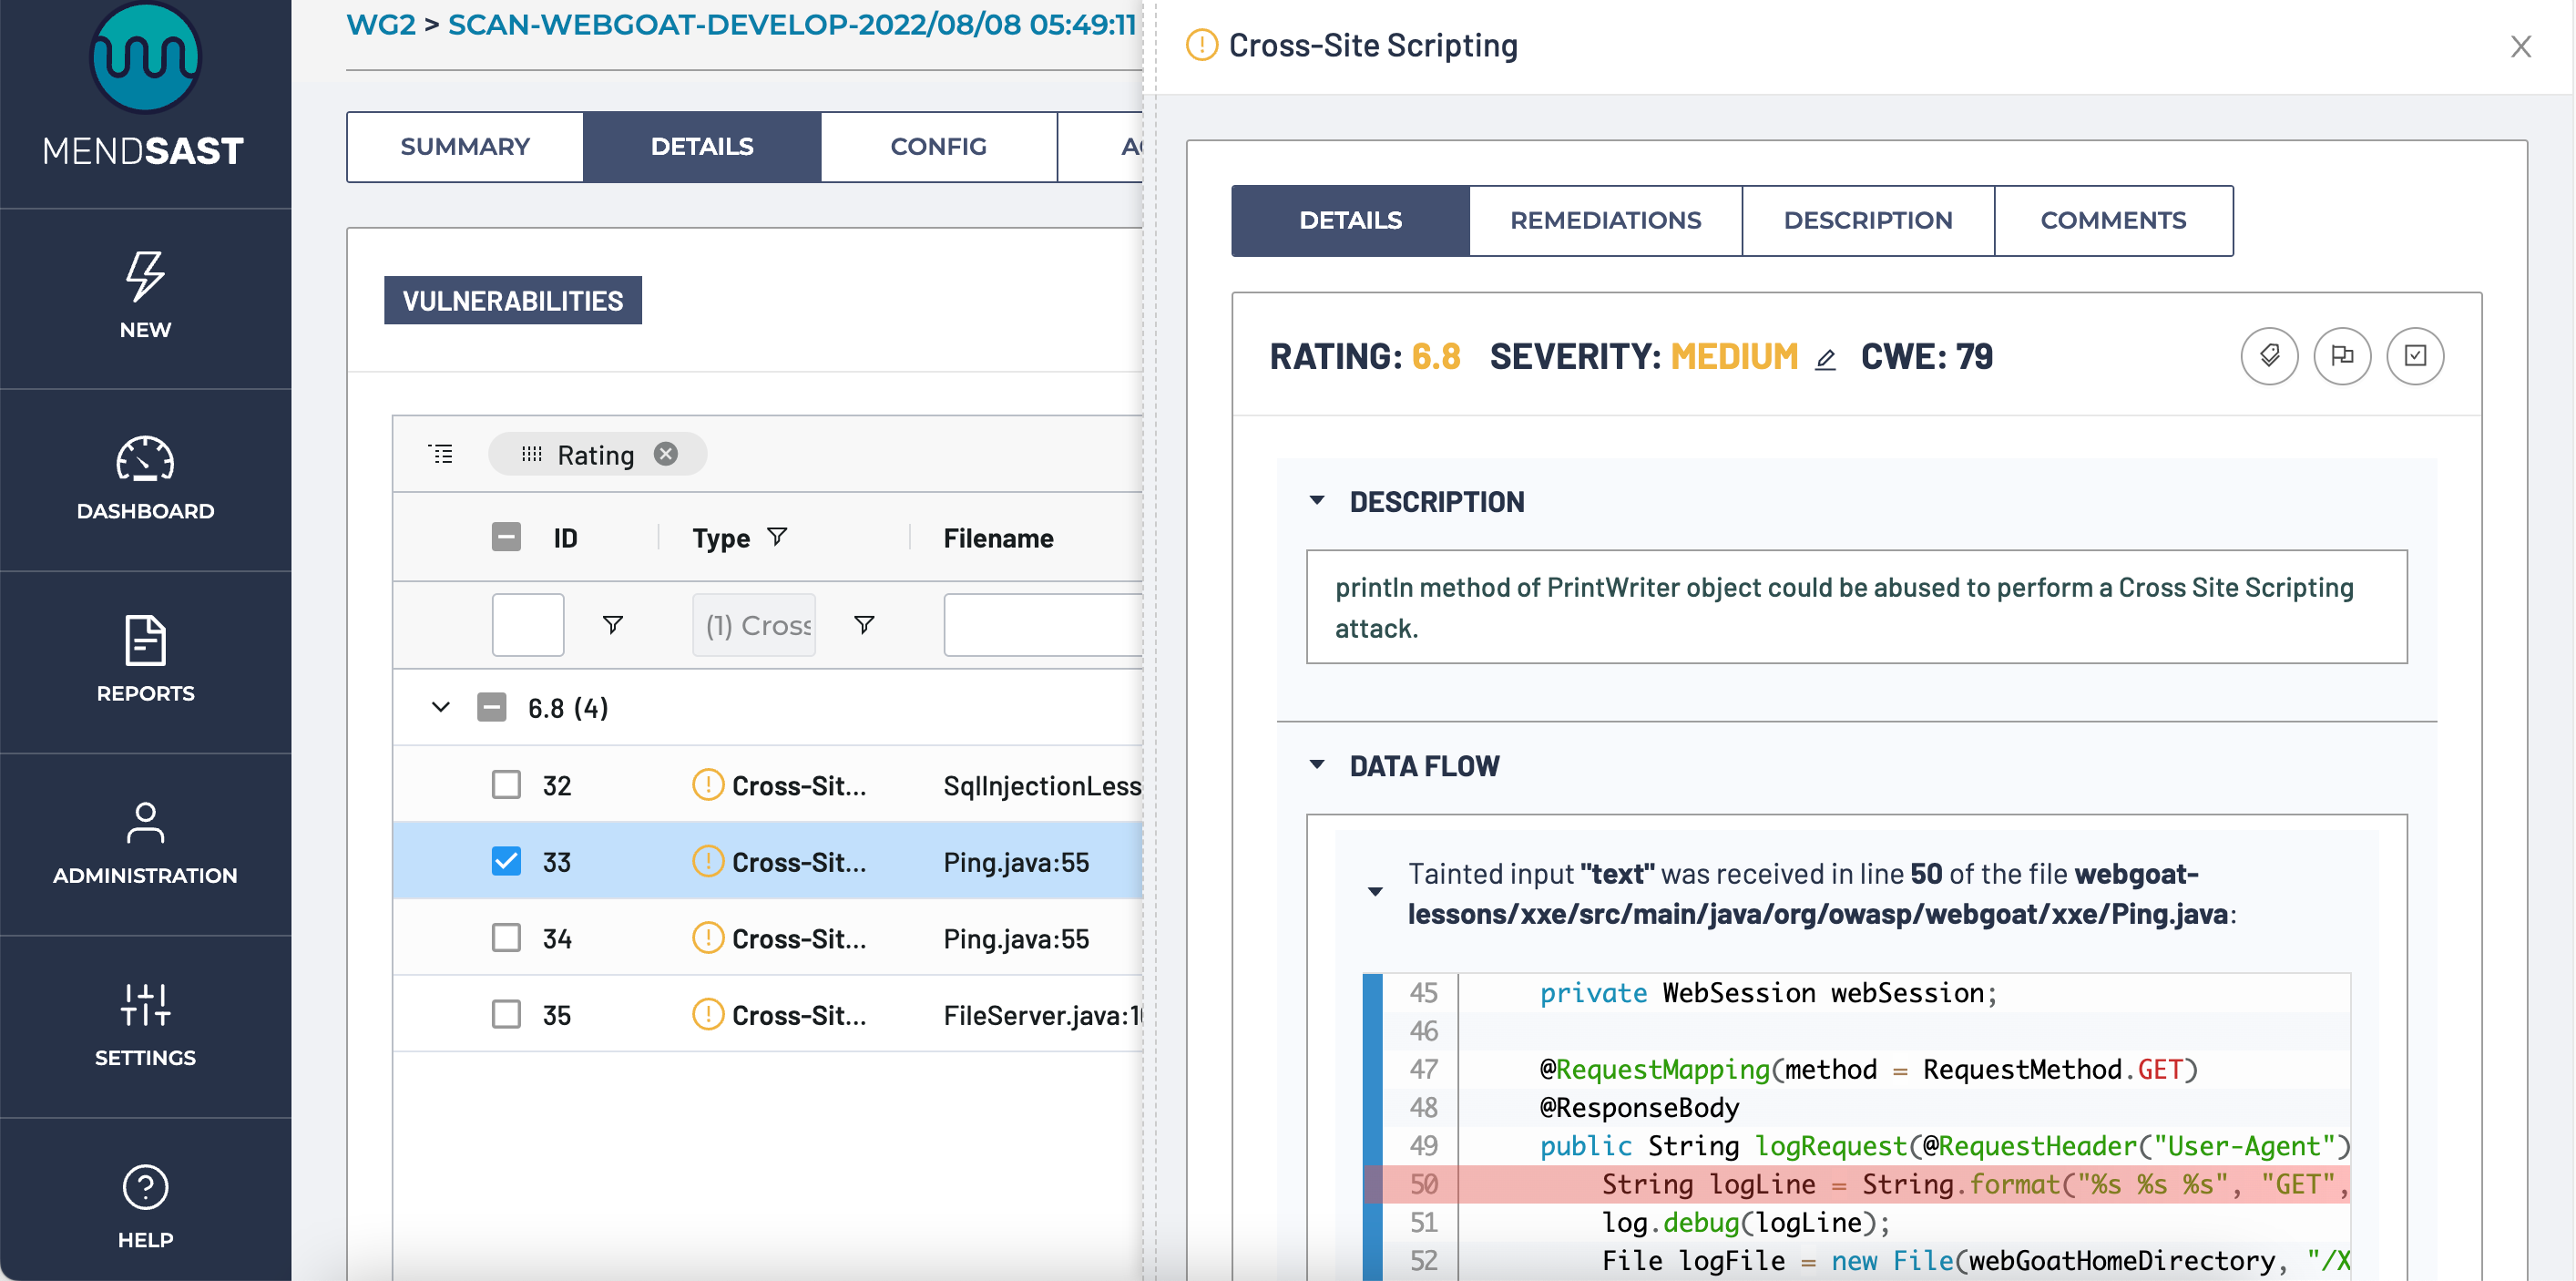The width and height of the screenshot is (2576, 1281).
Task: Click the checkmark review icon button
Action: coord(2414,356)
